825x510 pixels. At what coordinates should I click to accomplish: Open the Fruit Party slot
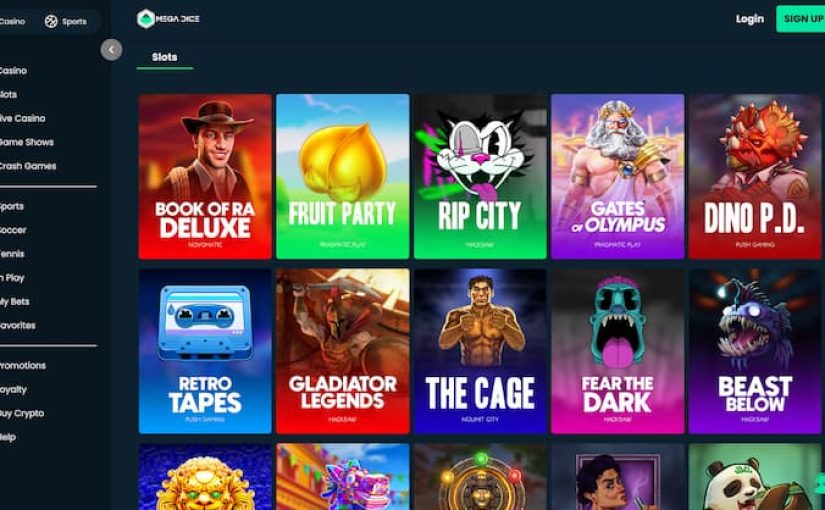(x=343, y=176)
